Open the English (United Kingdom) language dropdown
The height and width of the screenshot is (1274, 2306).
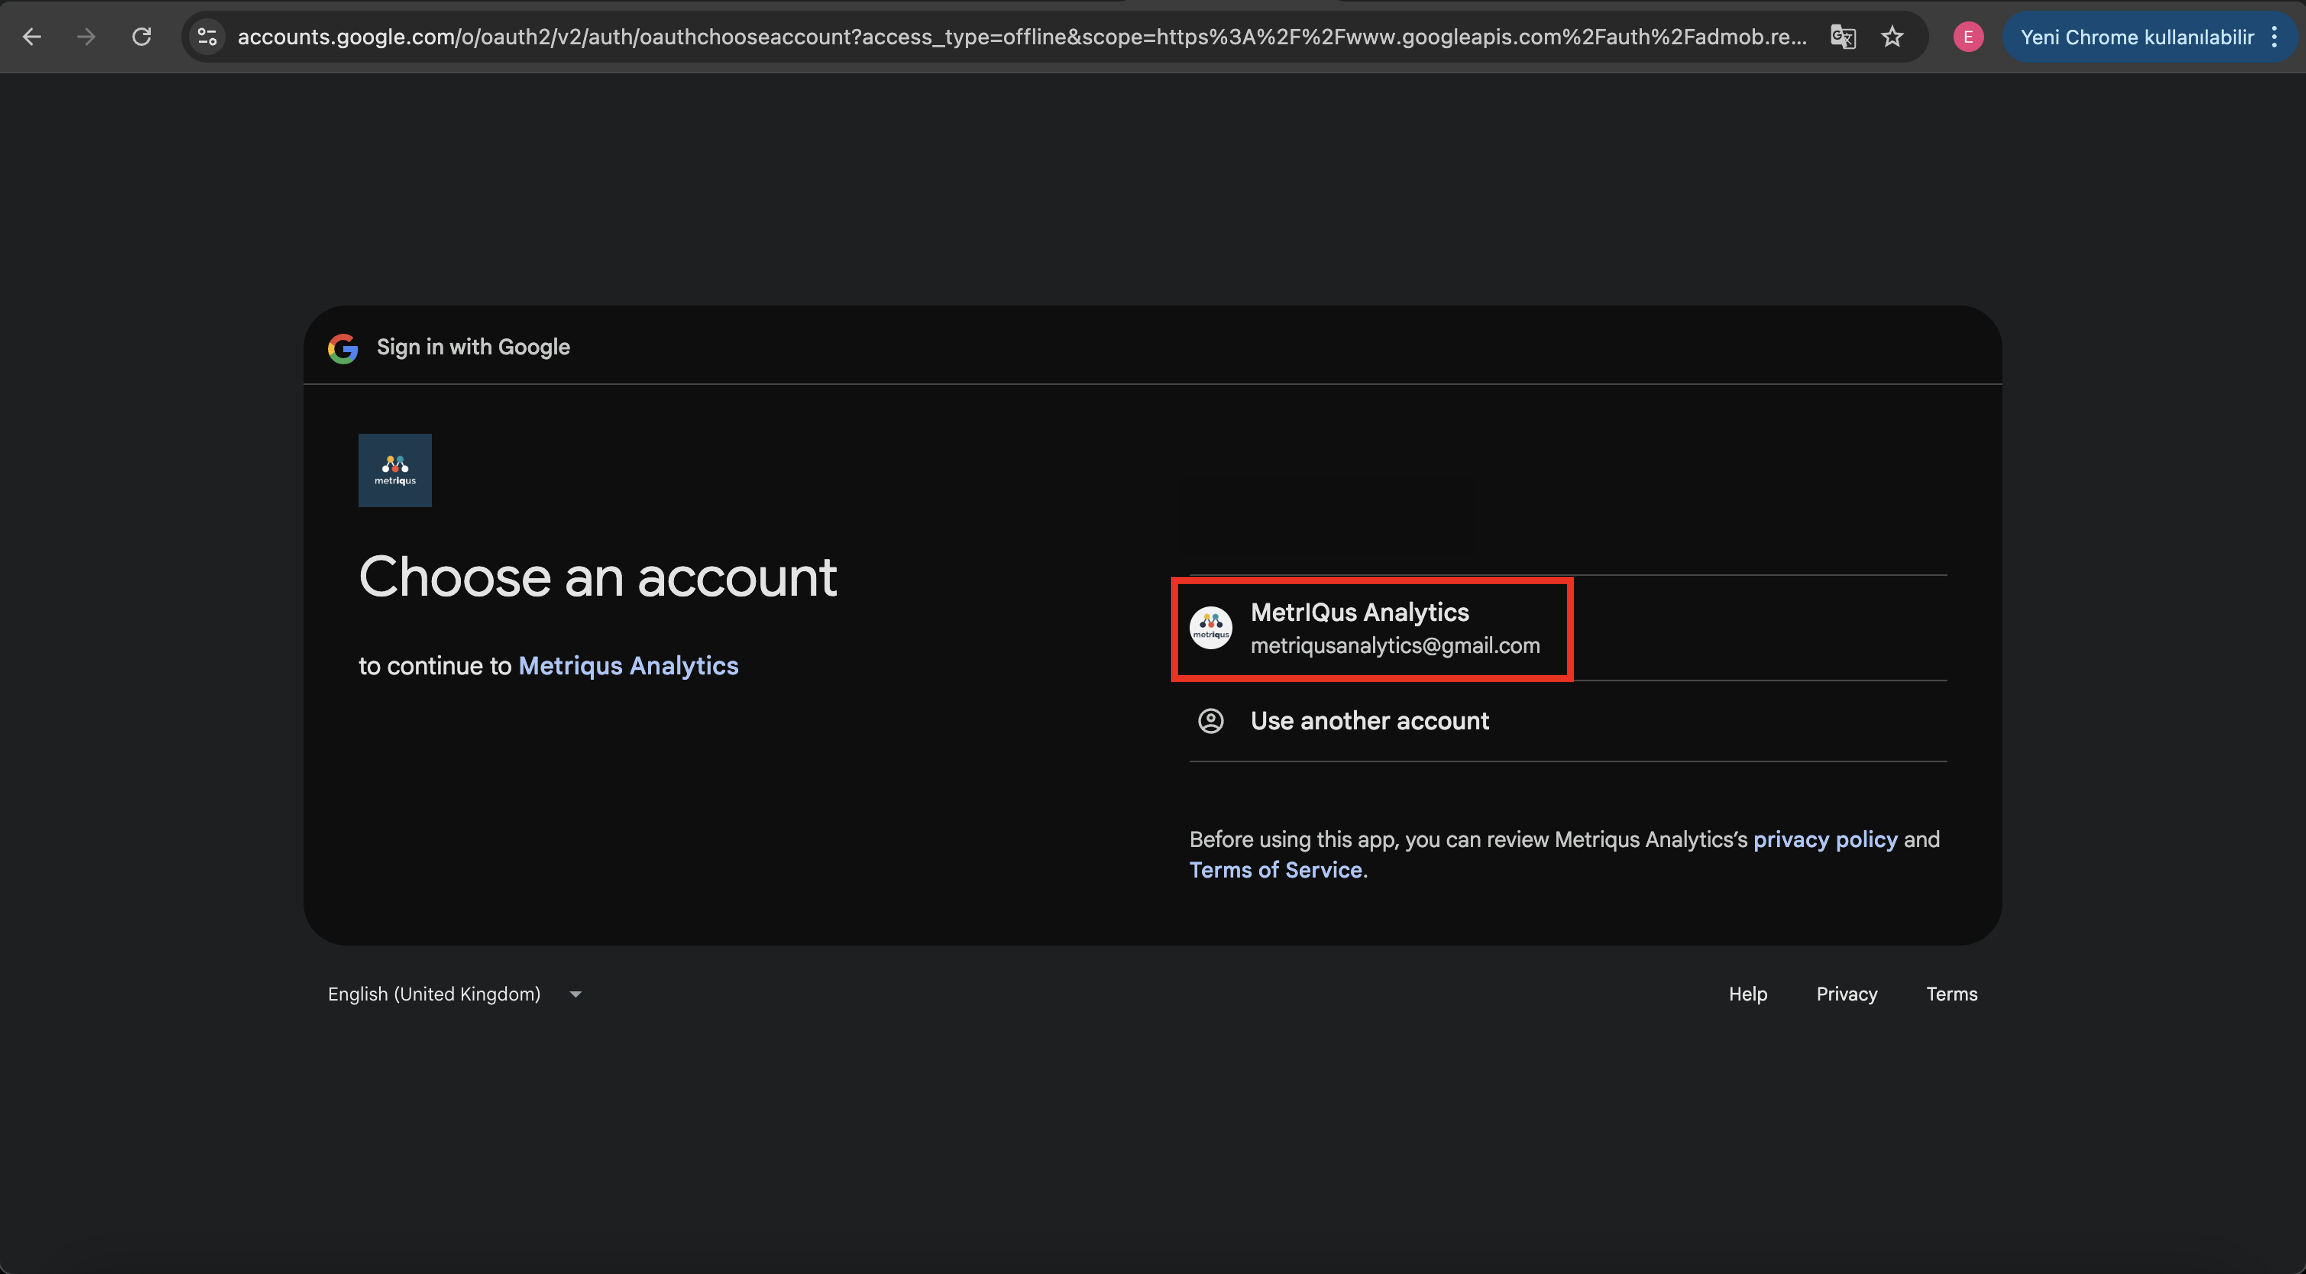click(x=455, y=994)
